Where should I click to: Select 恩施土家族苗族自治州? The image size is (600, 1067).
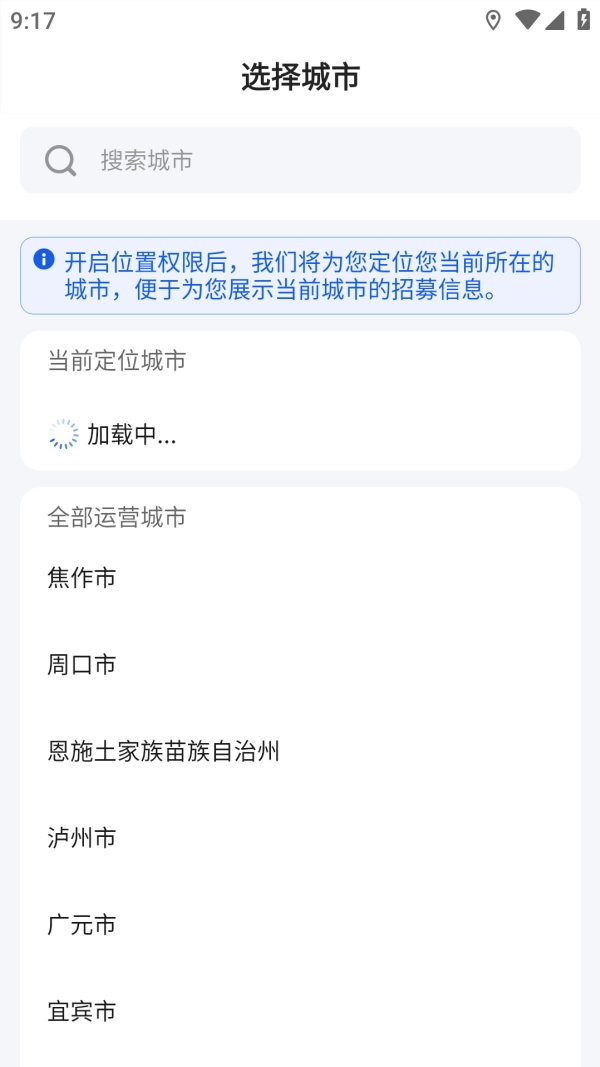pos(164,751)
